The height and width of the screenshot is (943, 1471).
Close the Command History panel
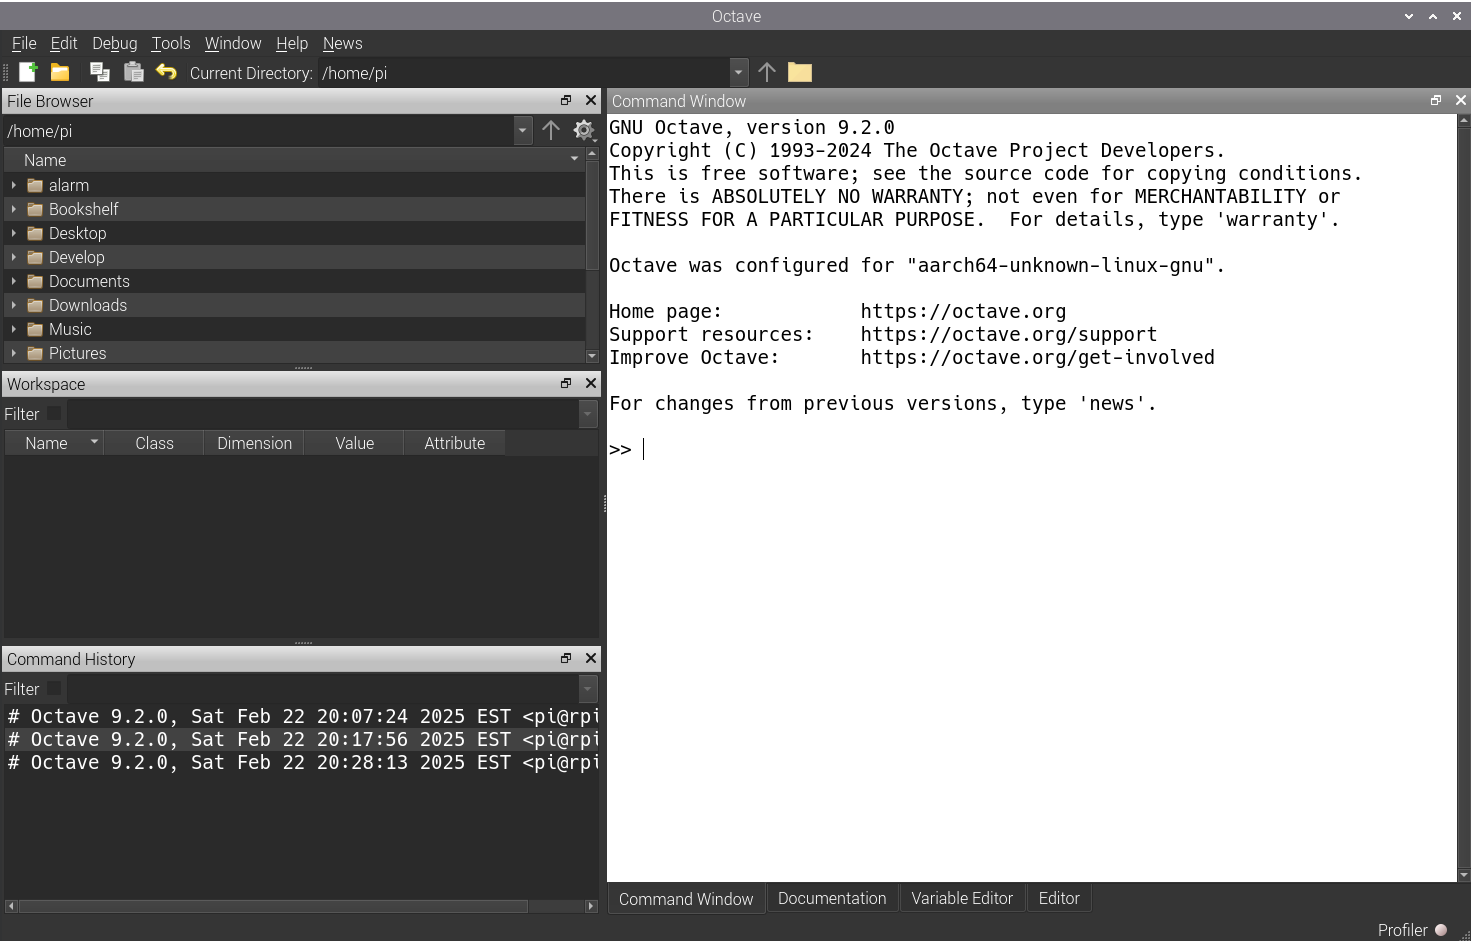pos(591,658)
